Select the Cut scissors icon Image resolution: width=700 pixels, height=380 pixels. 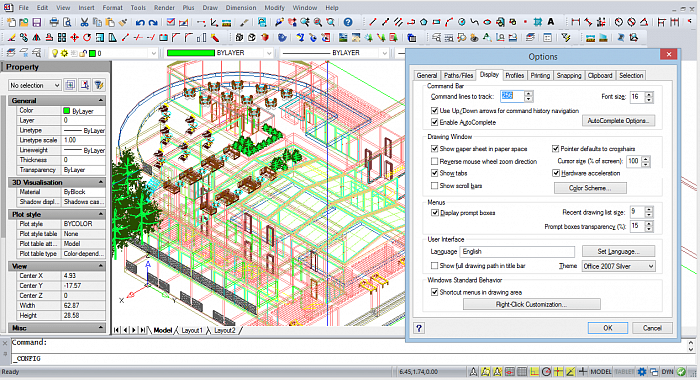(x=84, y=22)
